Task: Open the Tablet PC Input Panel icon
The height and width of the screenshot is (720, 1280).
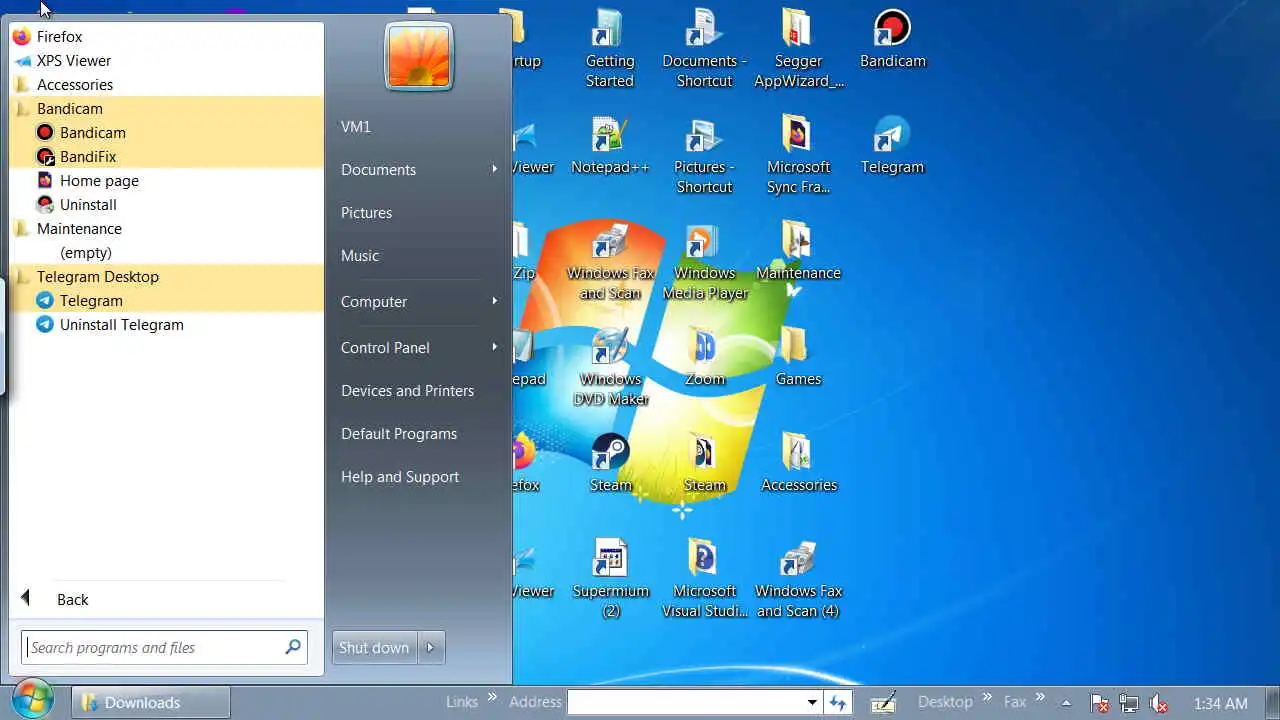Action: click(x=883, y=702)
